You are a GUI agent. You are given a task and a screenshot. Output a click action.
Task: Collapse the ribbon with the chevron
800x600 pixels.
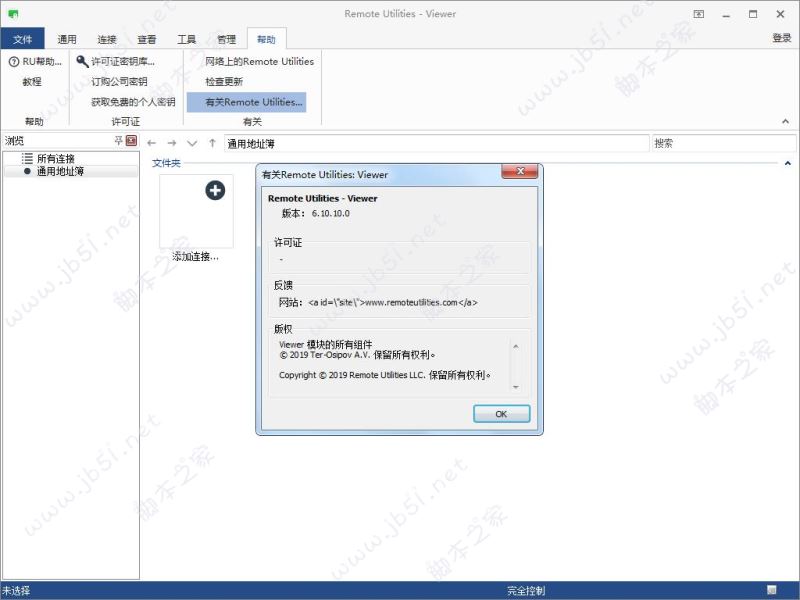point(785,121)
